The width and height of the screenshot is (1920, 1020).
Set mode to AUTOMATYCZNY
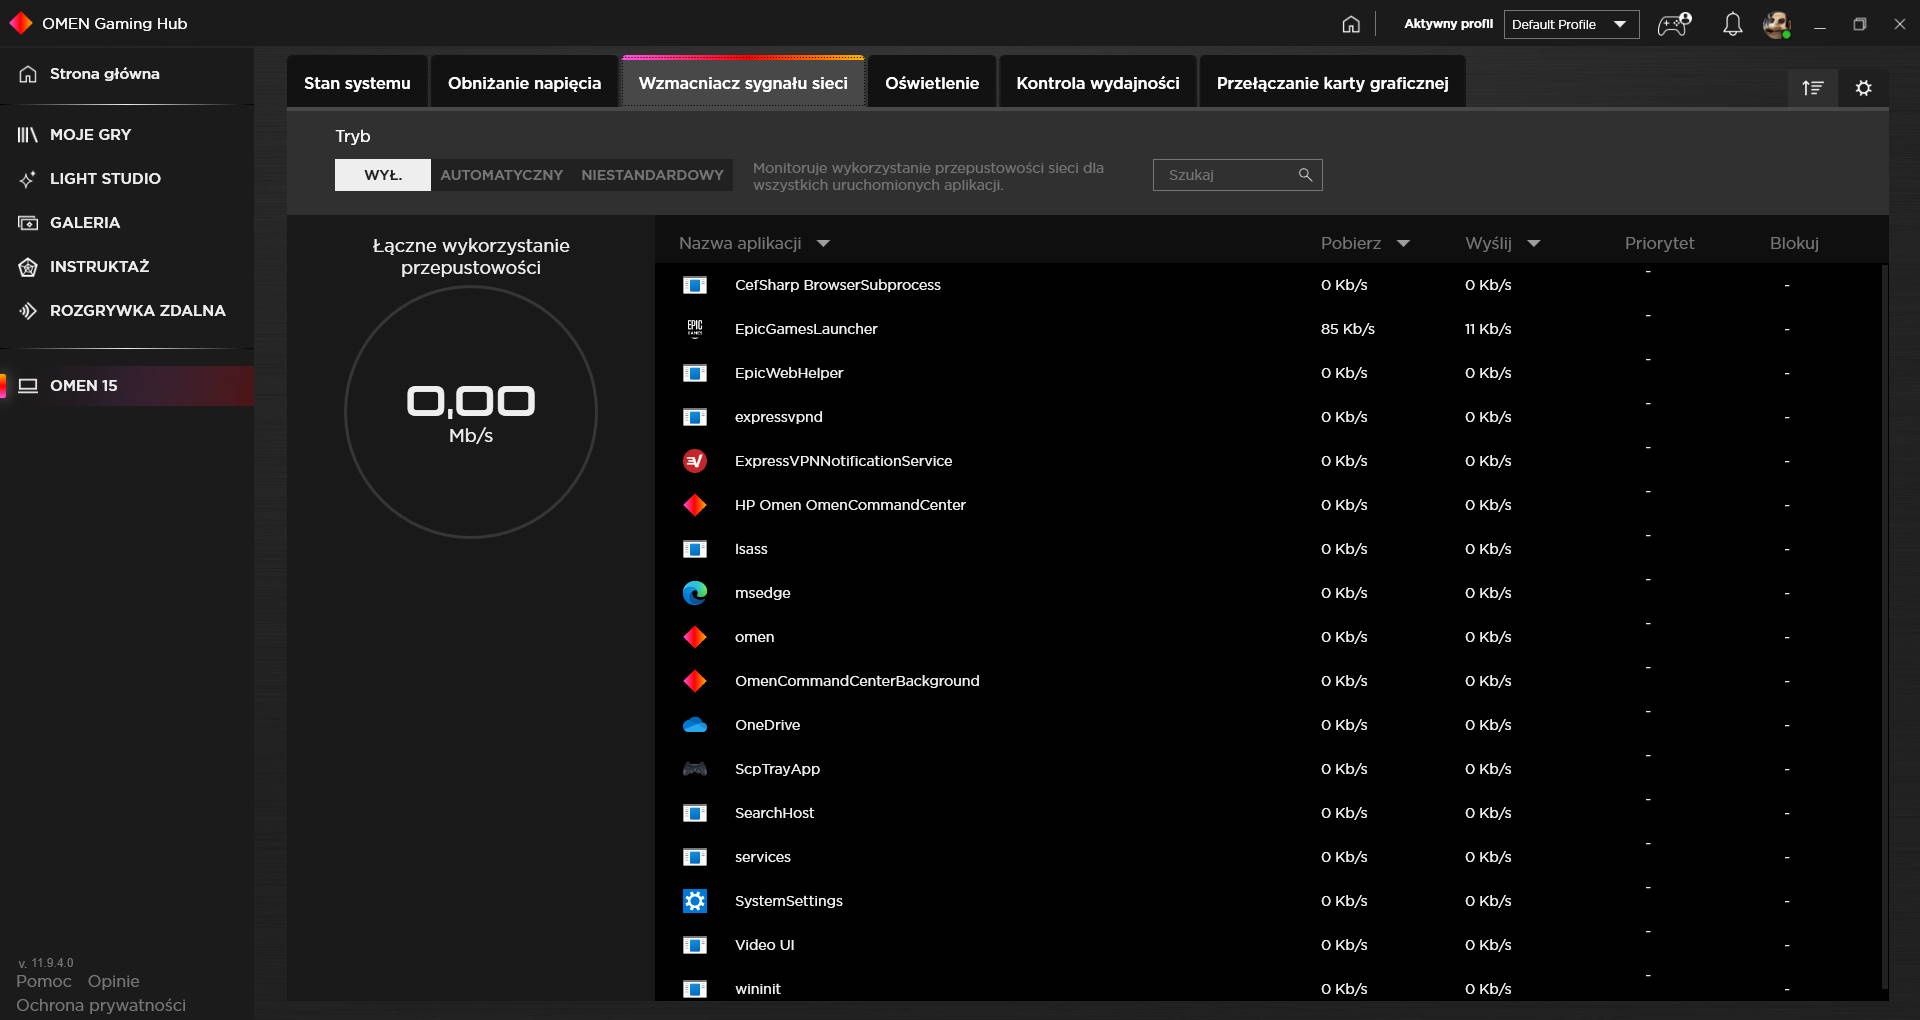502,175
